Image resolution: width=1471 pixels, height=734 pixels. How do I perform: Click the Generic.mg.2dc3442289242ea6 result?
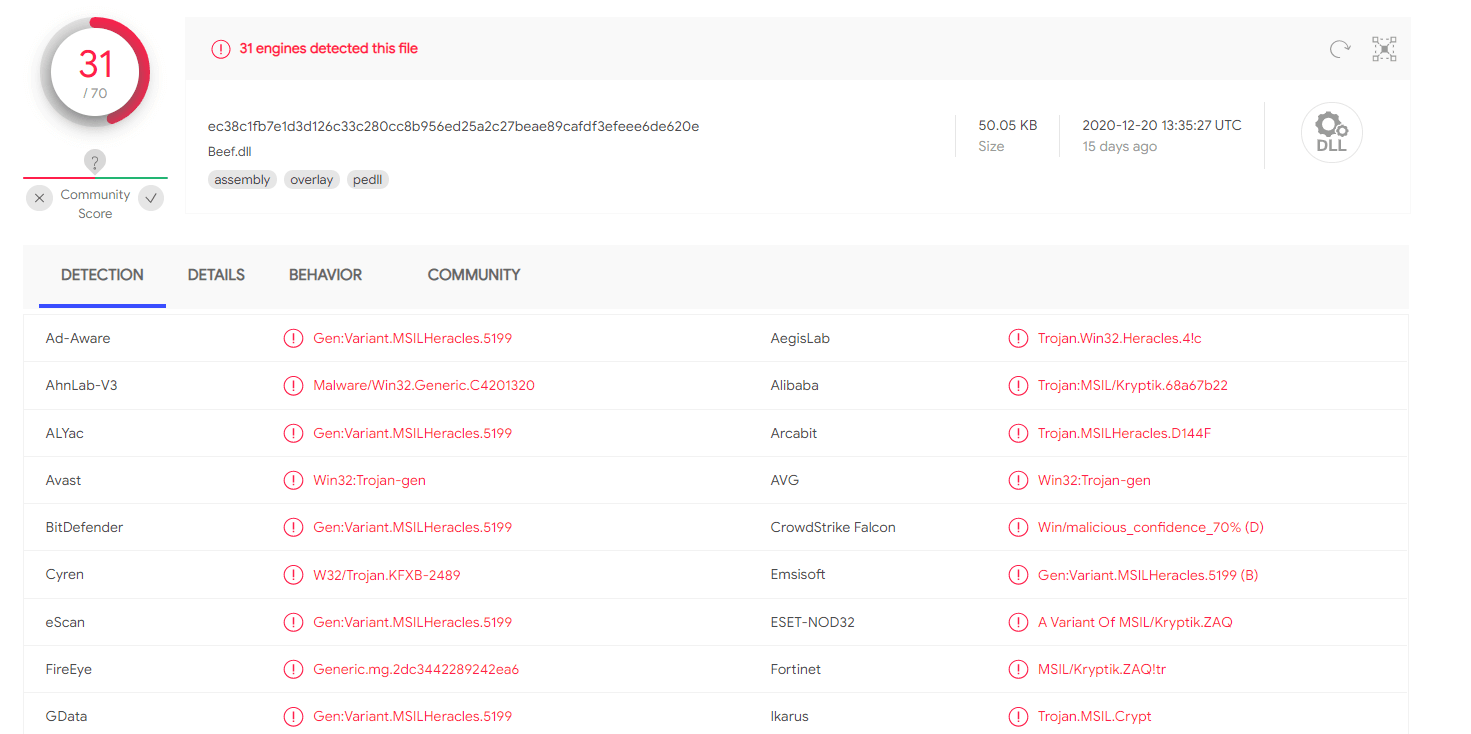pos(416,669)
